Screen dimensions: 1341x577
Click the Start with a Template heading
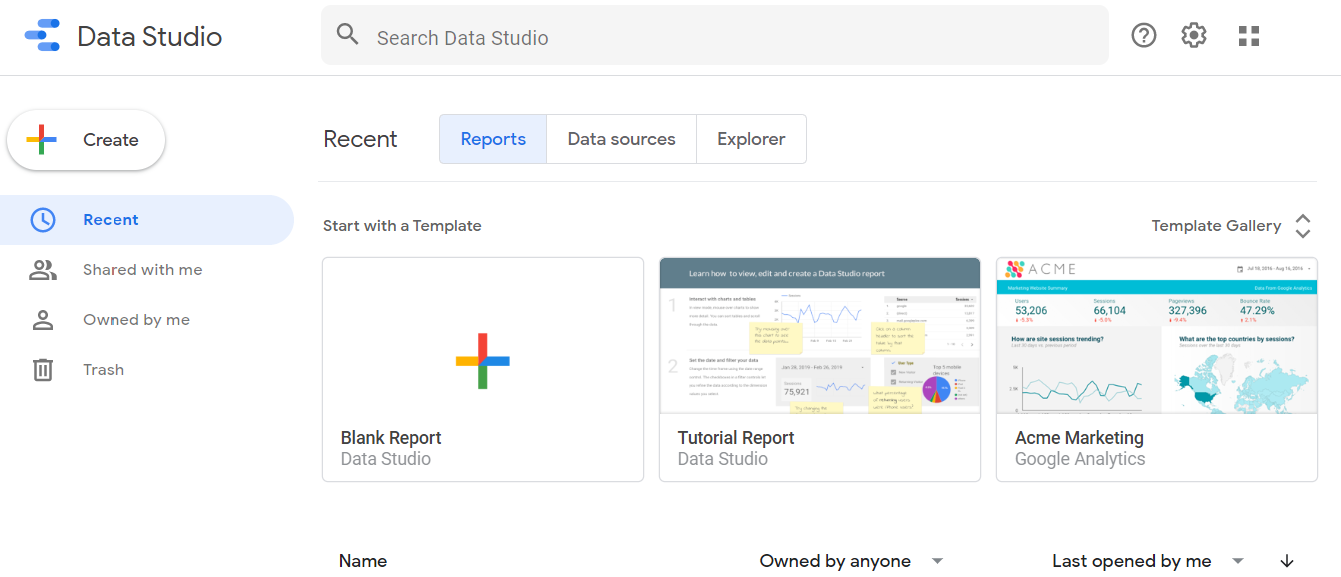(402, 226)
